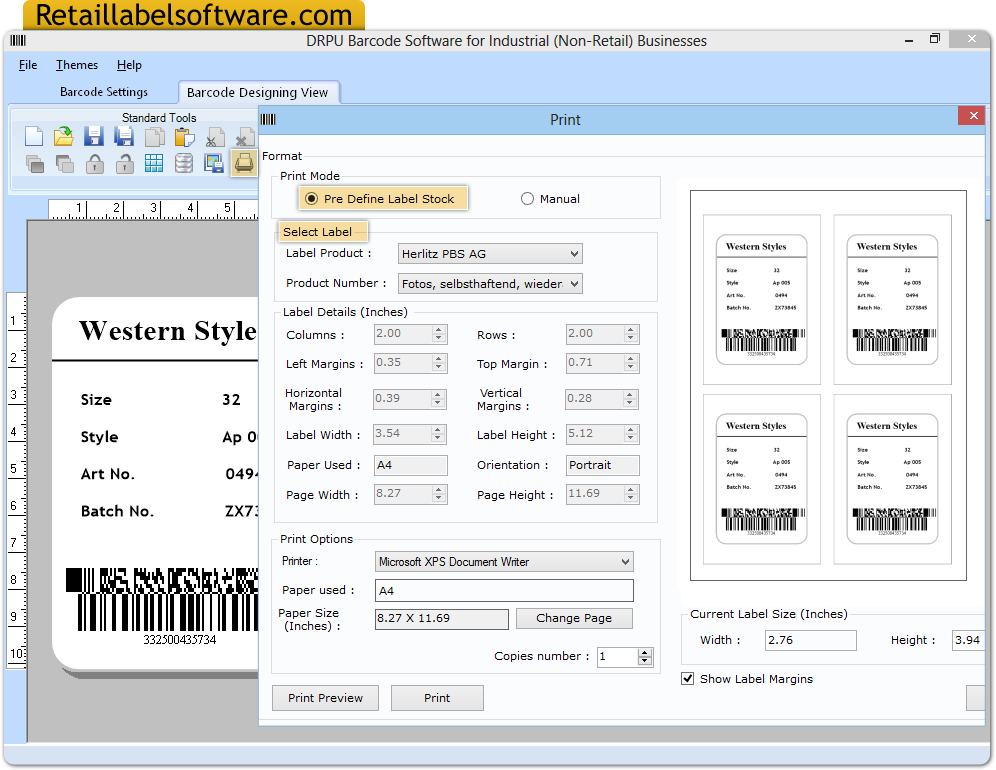Screen dimensions: 996x770
Task: Select the Manual print mode radio
Action: 527,199
